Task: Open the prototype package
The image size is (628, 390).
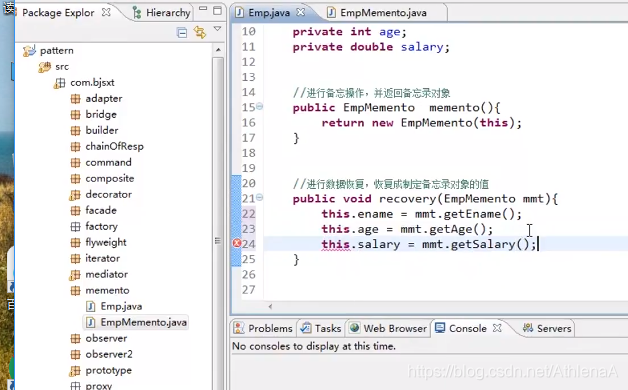Action: 109,371
